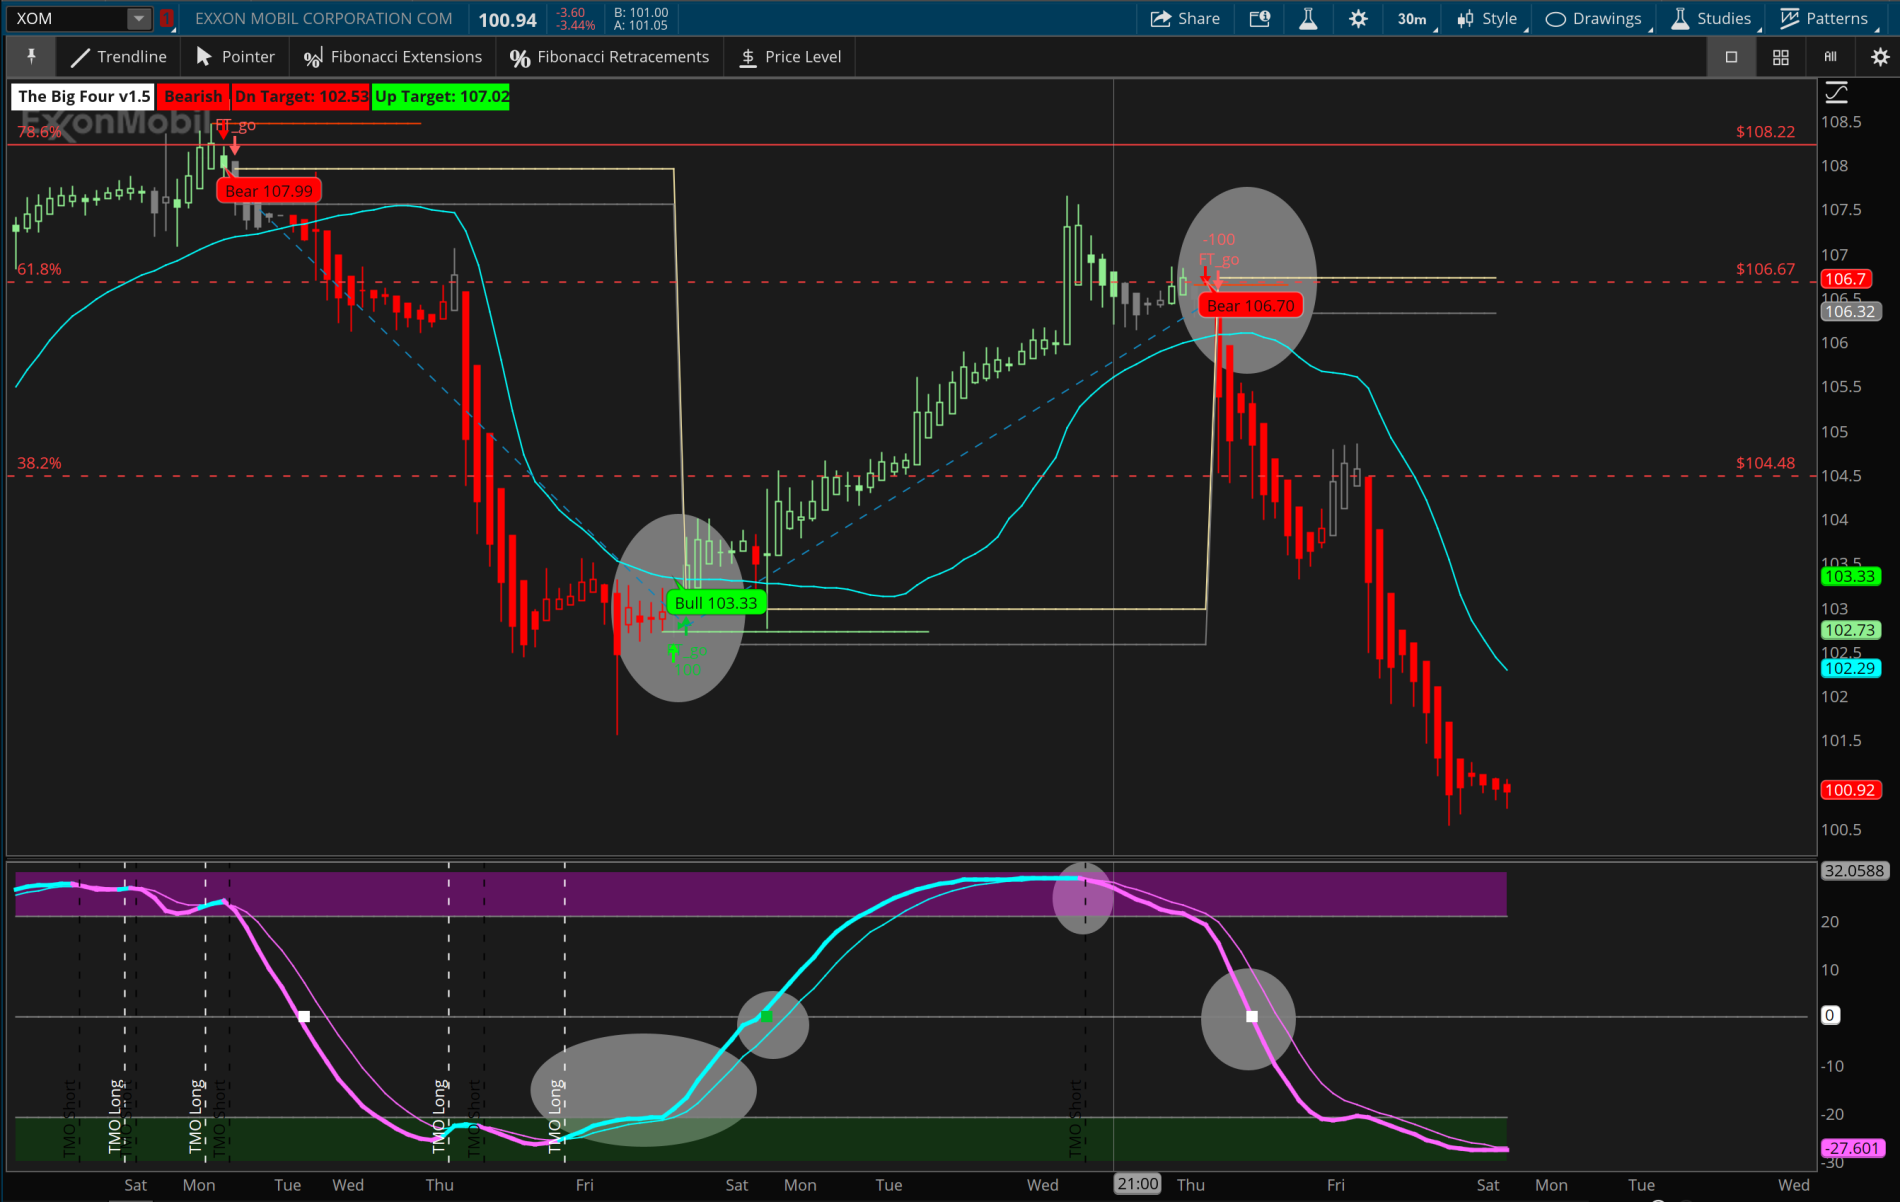
Task: Open chart settings gear in top bar
Action: coord(1357,19)
